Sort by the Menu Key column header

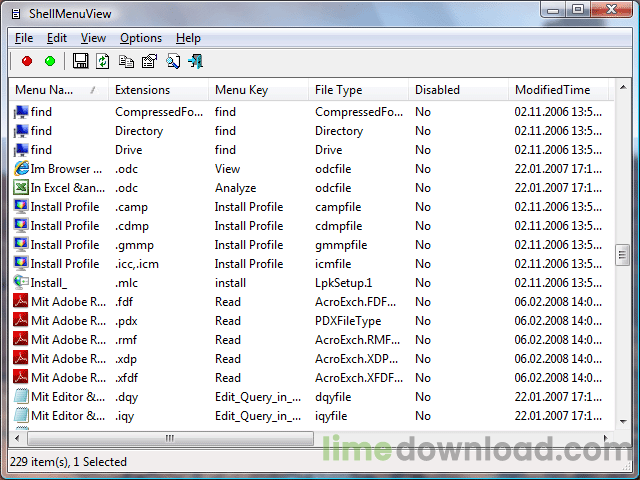[x=258, y=90]
